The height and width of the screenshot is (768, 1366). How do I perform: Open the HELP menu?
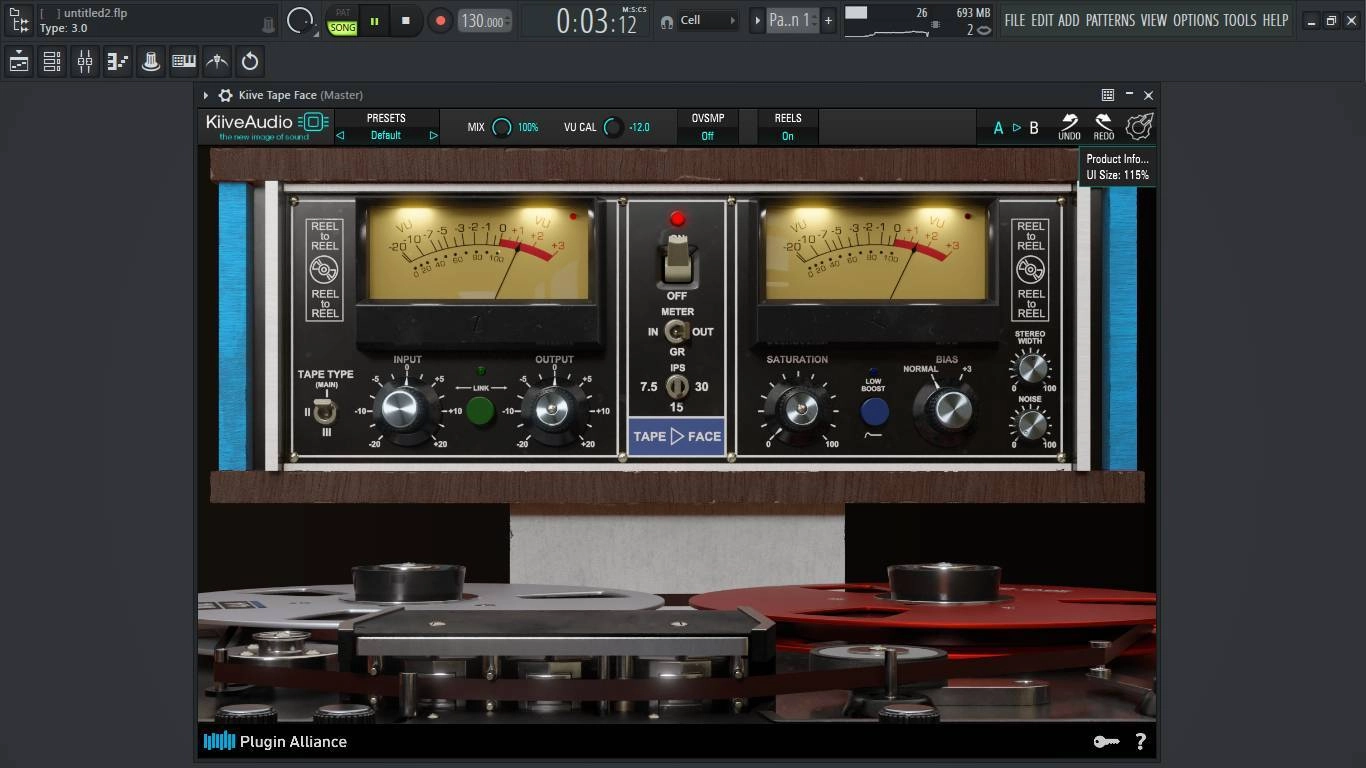(x=1275, y=20)
